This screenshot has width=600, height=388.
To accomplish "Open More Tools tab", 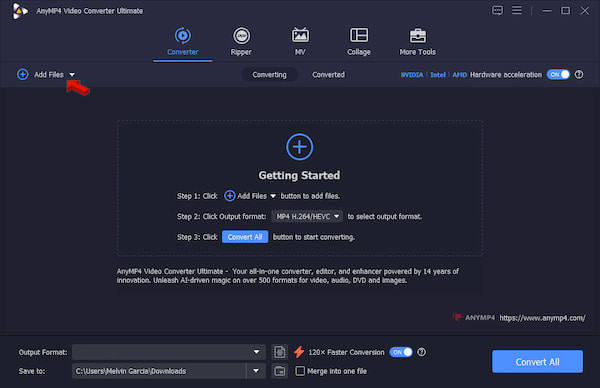I will point(417,42).
